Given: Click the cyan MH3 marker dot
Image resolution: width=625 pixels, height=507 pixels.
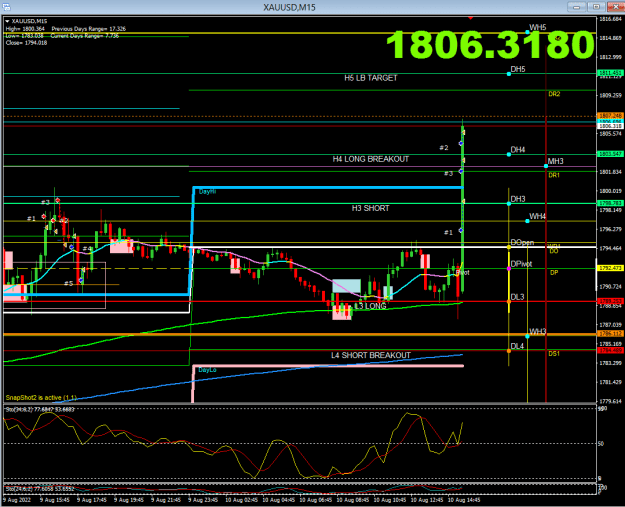Looking at the screenshot, I should (546, 166).
